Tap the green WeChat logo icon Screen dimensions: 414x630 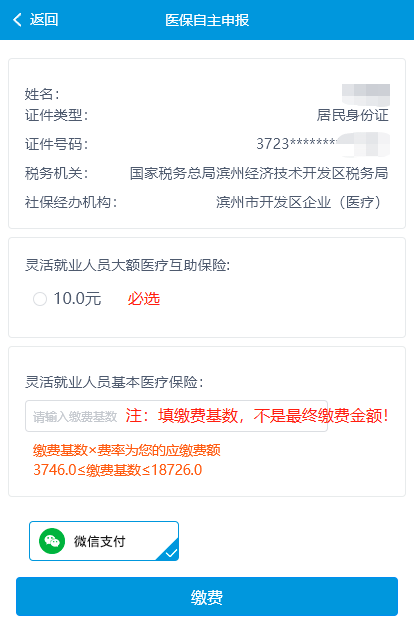(52, 541)
